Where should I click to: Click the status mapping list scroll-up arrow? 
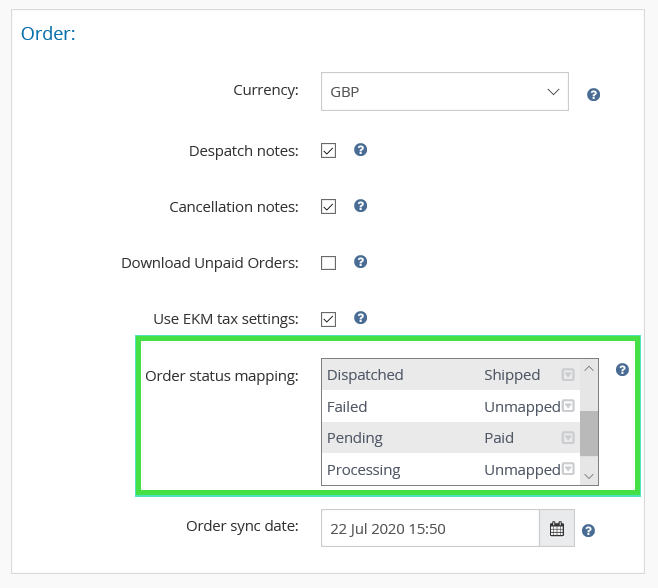click(589, 369)
